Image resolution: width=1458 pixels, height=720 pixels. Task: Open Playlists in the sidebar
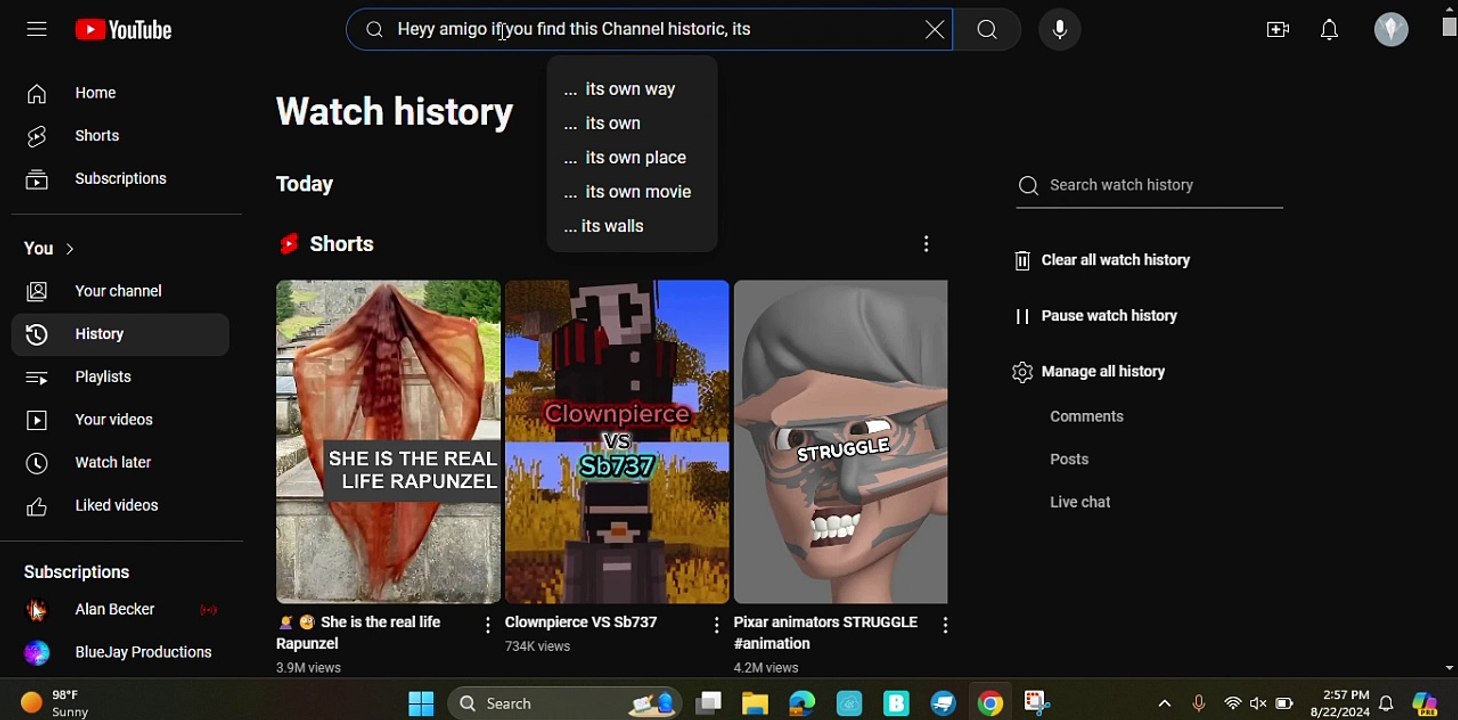(120, 377)
